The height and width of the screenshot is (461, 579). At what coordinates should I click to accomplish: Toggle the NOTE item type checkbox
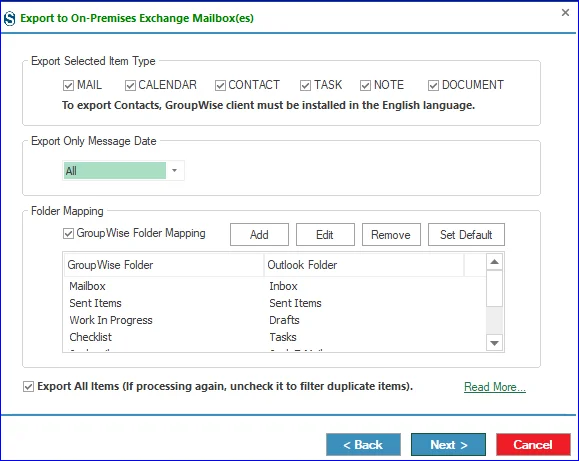pos(365,85)
